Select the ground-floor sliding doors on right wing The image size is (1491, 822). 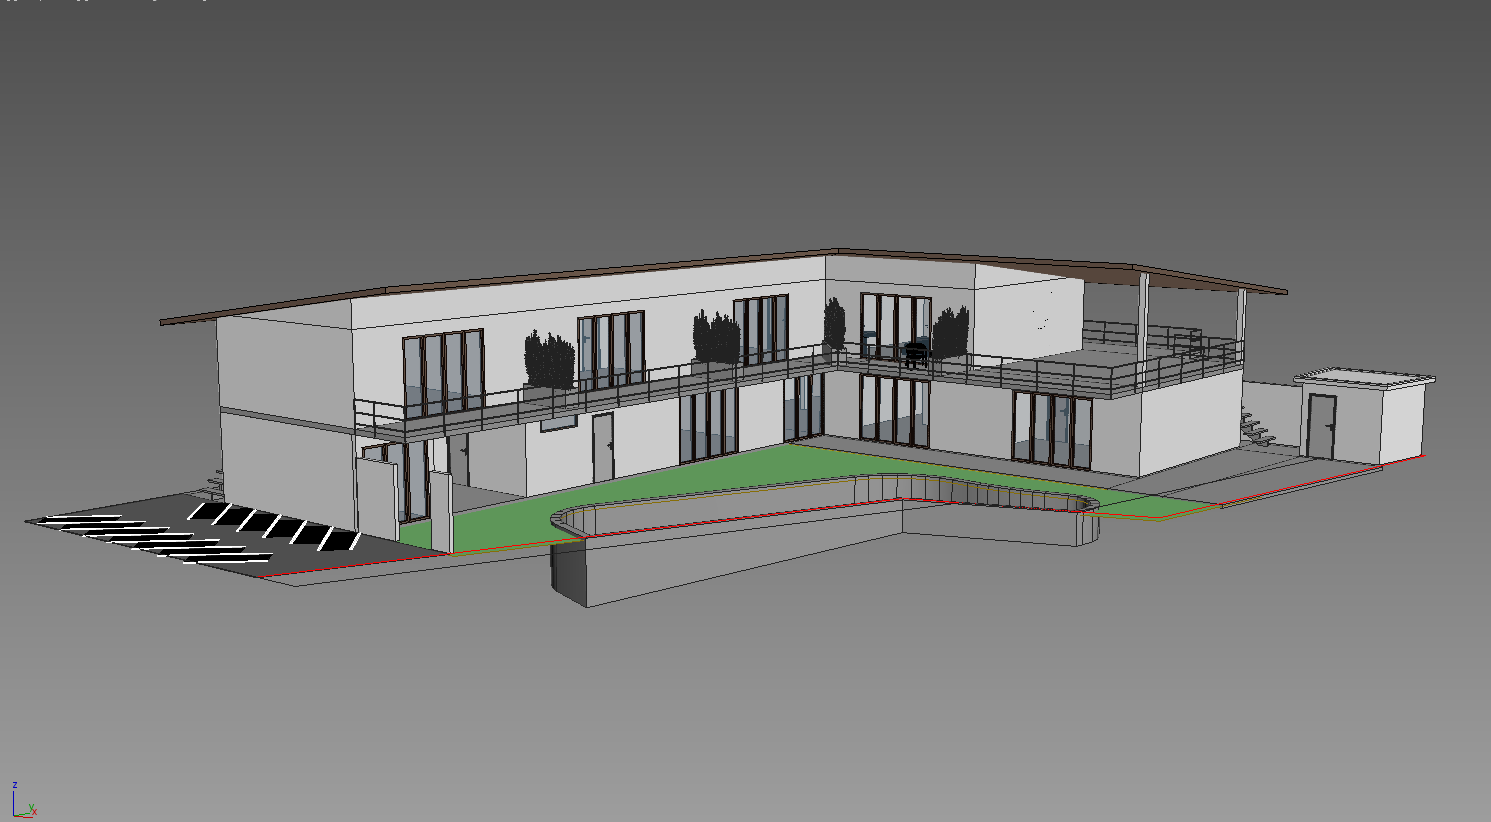1051,429
